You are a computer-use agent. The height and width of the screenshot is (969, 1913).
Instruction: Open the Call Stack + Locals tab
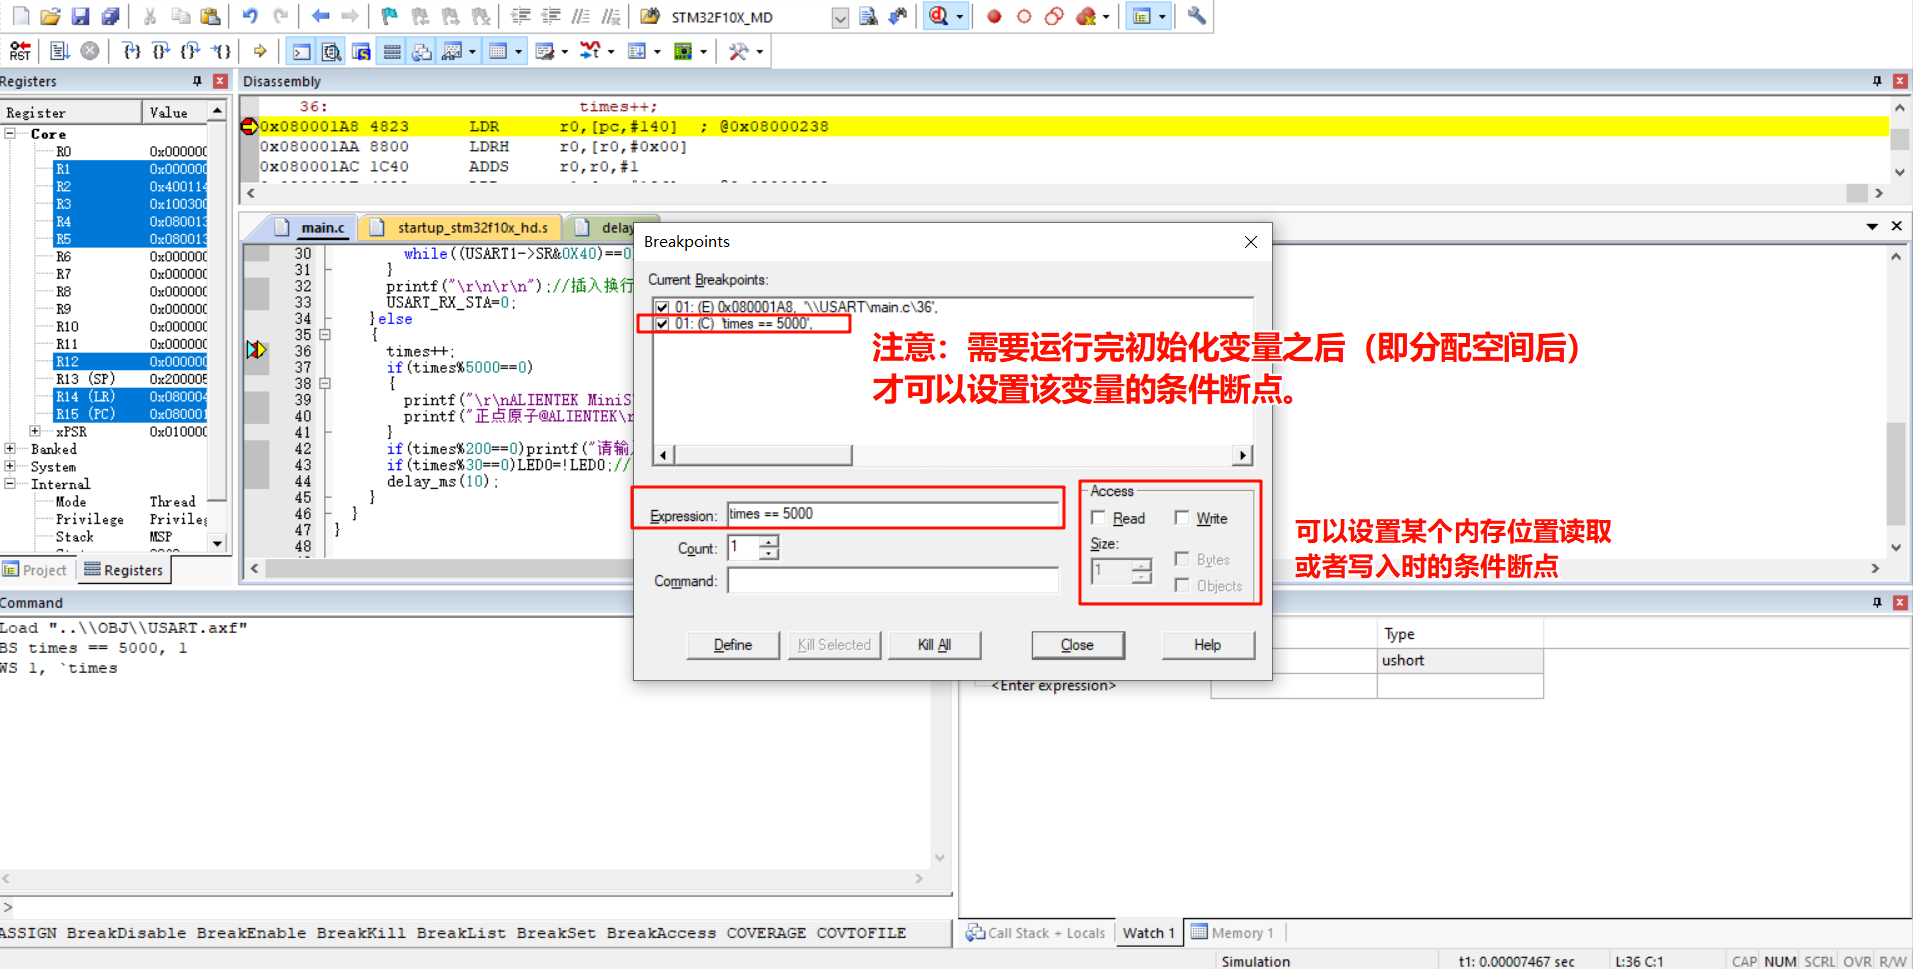point(1036,933)
